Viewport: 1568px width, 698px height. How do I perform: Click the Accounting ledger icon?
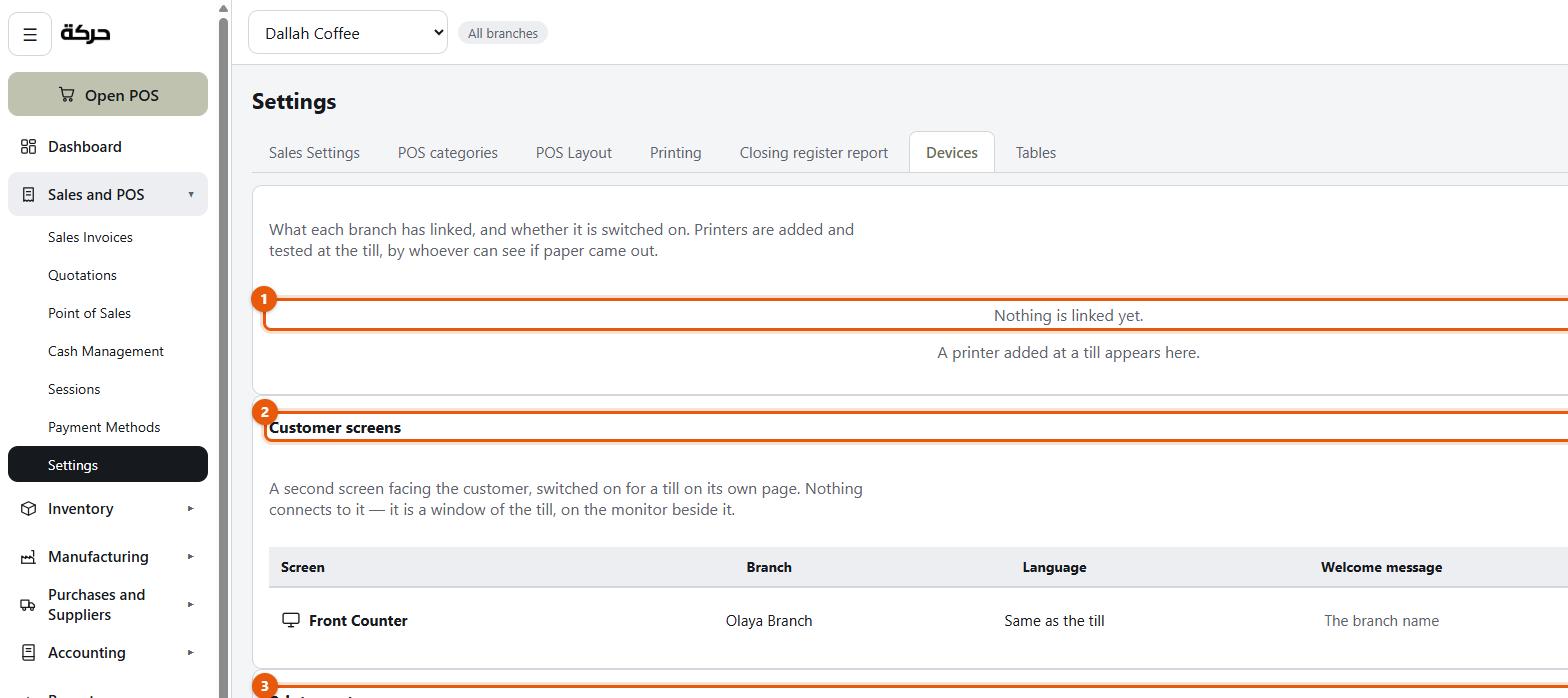click(28, 653)
